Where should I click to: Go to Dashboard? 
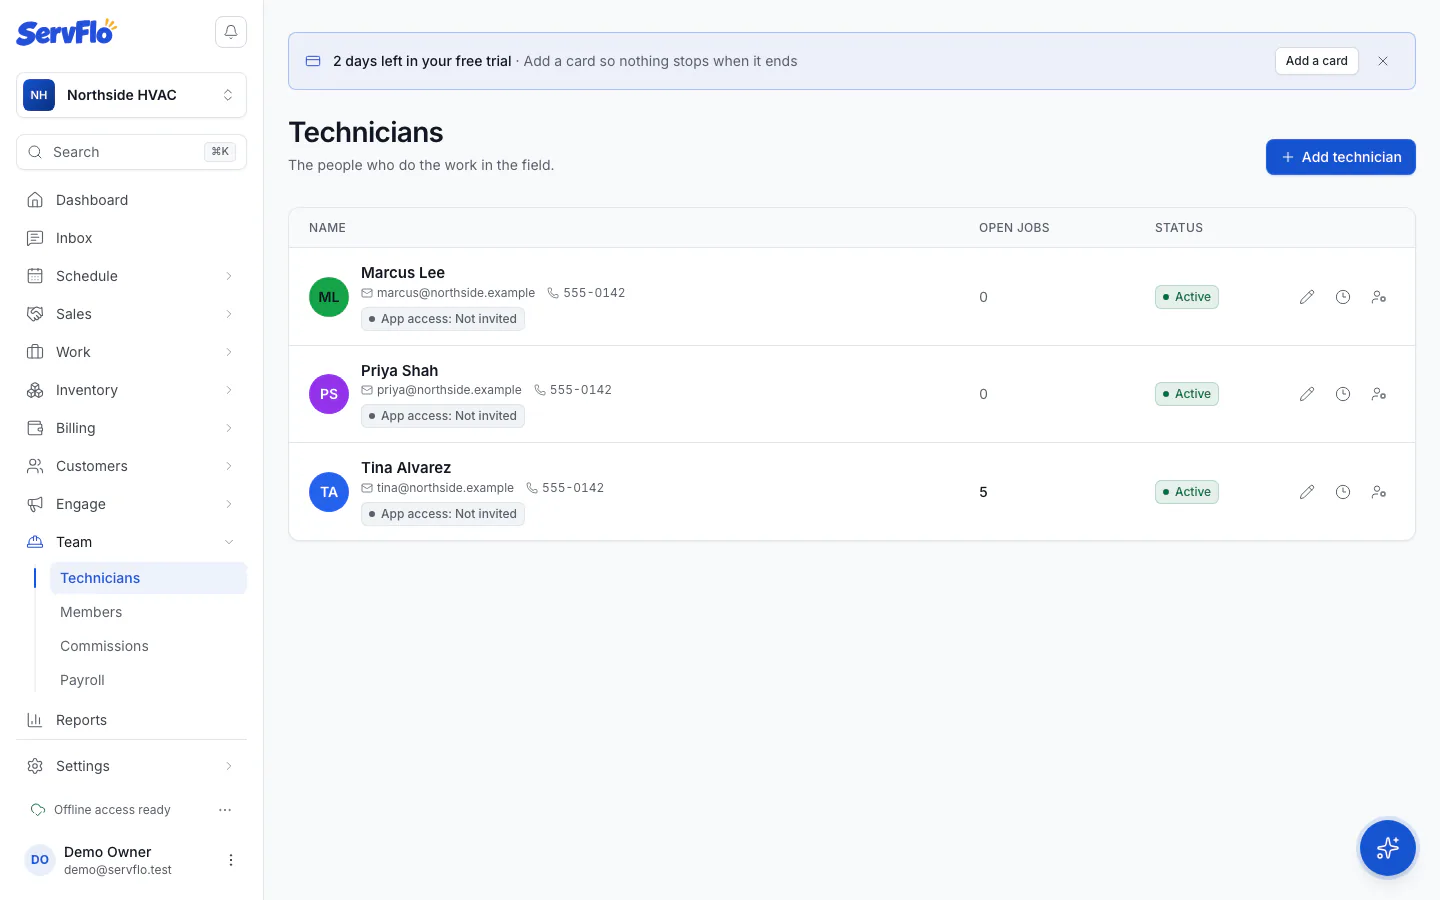(x=132, y=200)
